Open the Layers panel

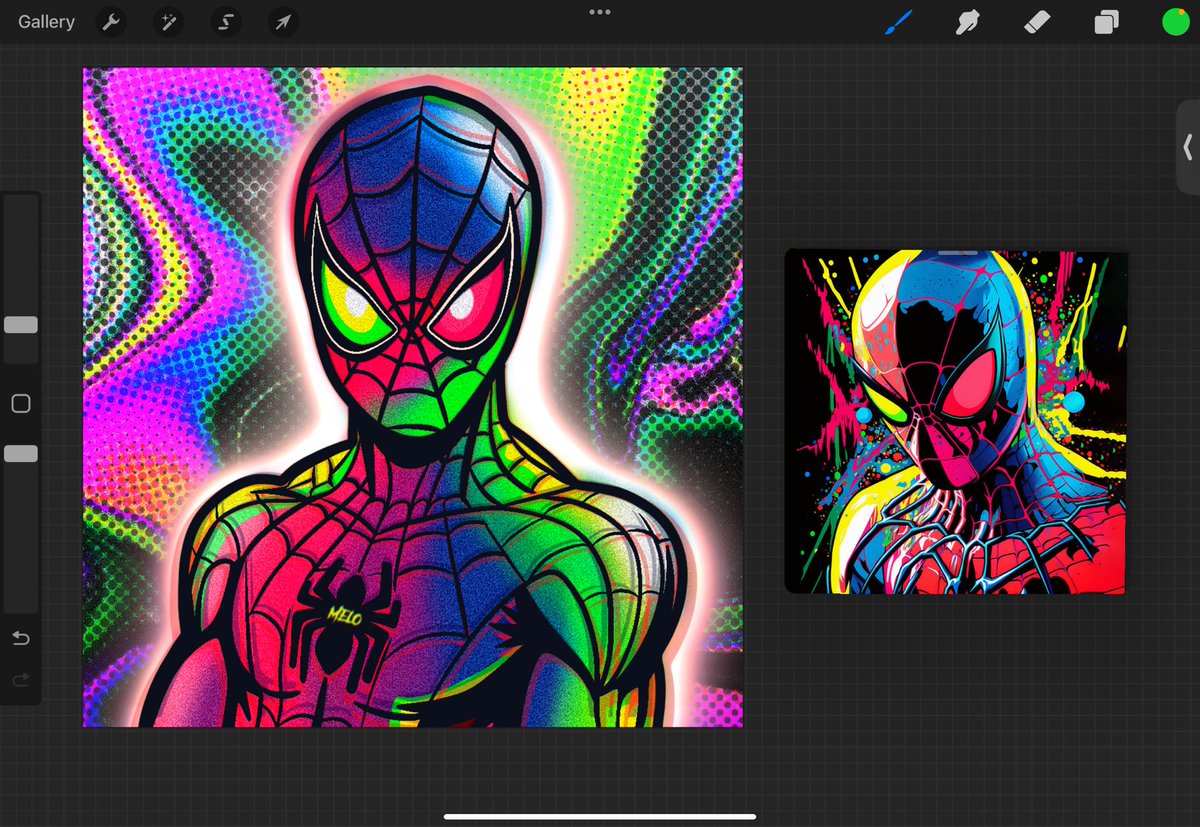tap(1106, 22)
